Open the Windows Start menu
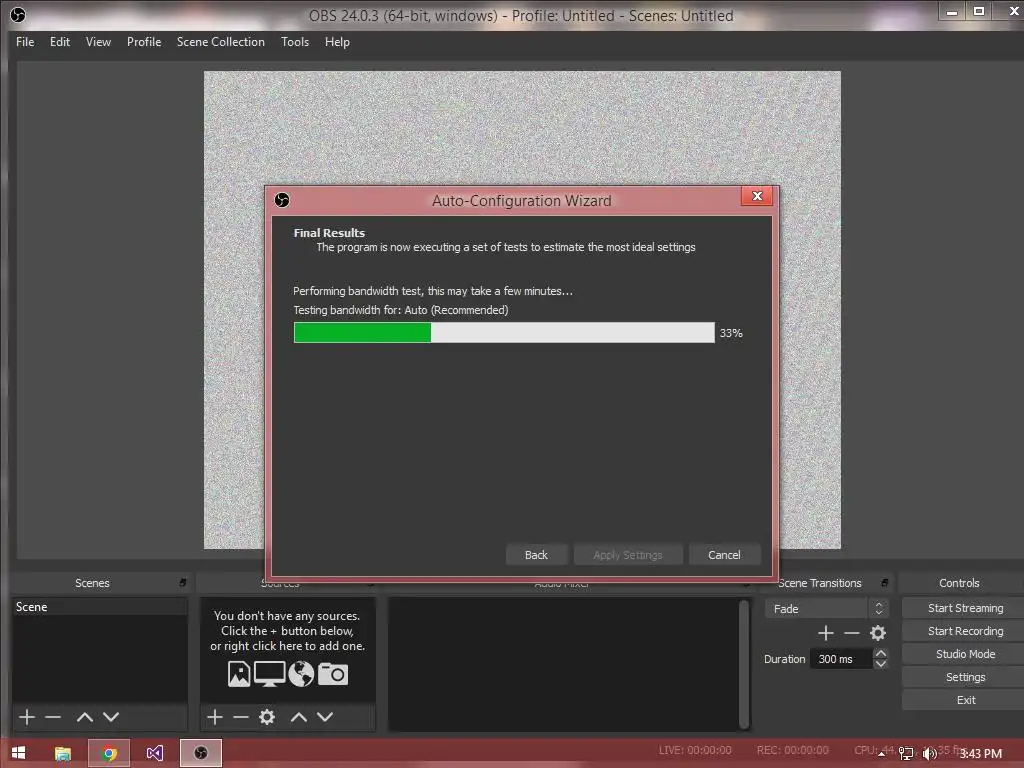1024x768 pixels. coord(18,753)
